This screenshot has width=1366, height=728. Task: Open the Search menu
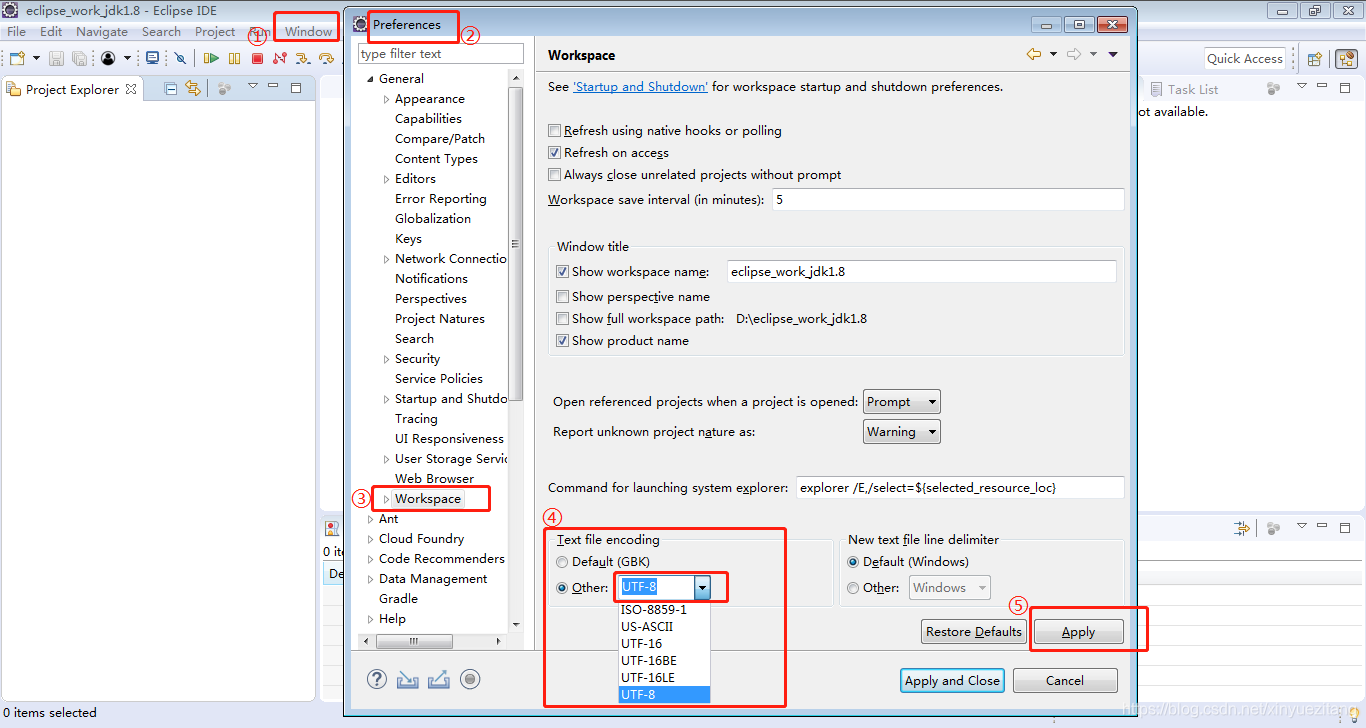(x=161, y=31)
